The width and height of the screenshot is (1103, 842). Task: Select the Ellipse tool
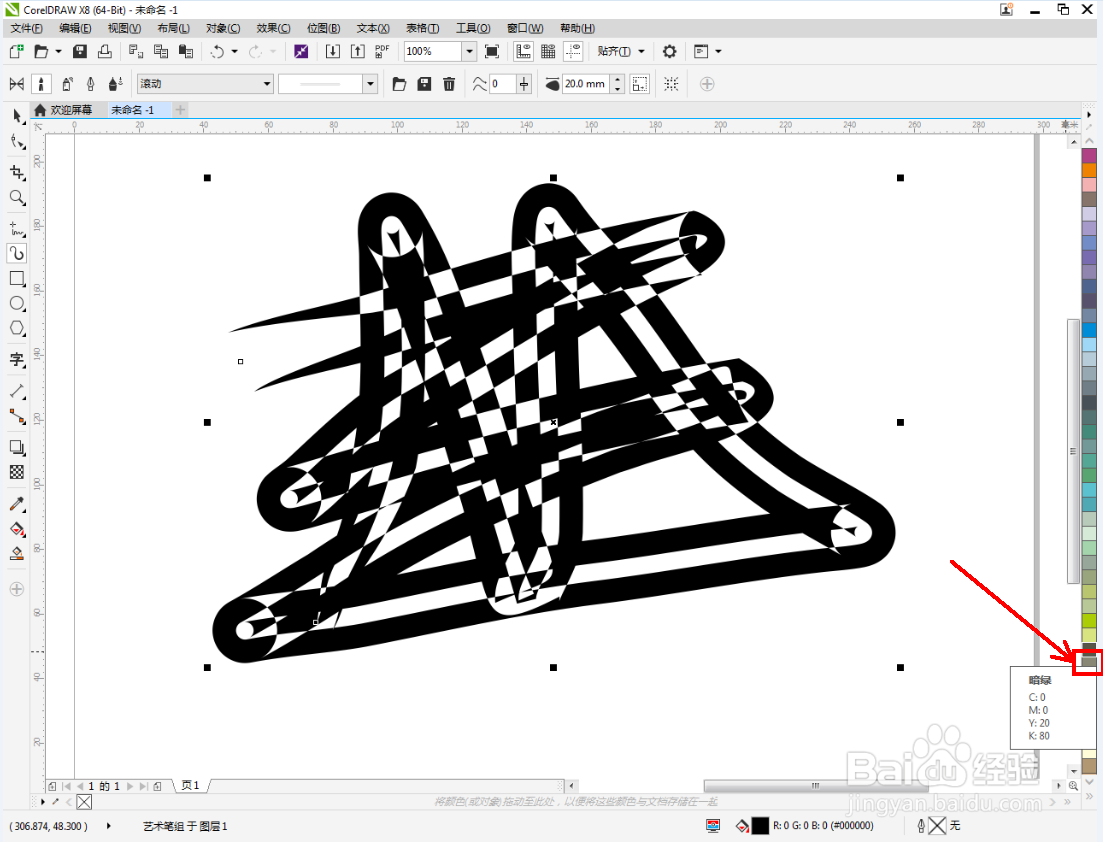coord(17,304)
